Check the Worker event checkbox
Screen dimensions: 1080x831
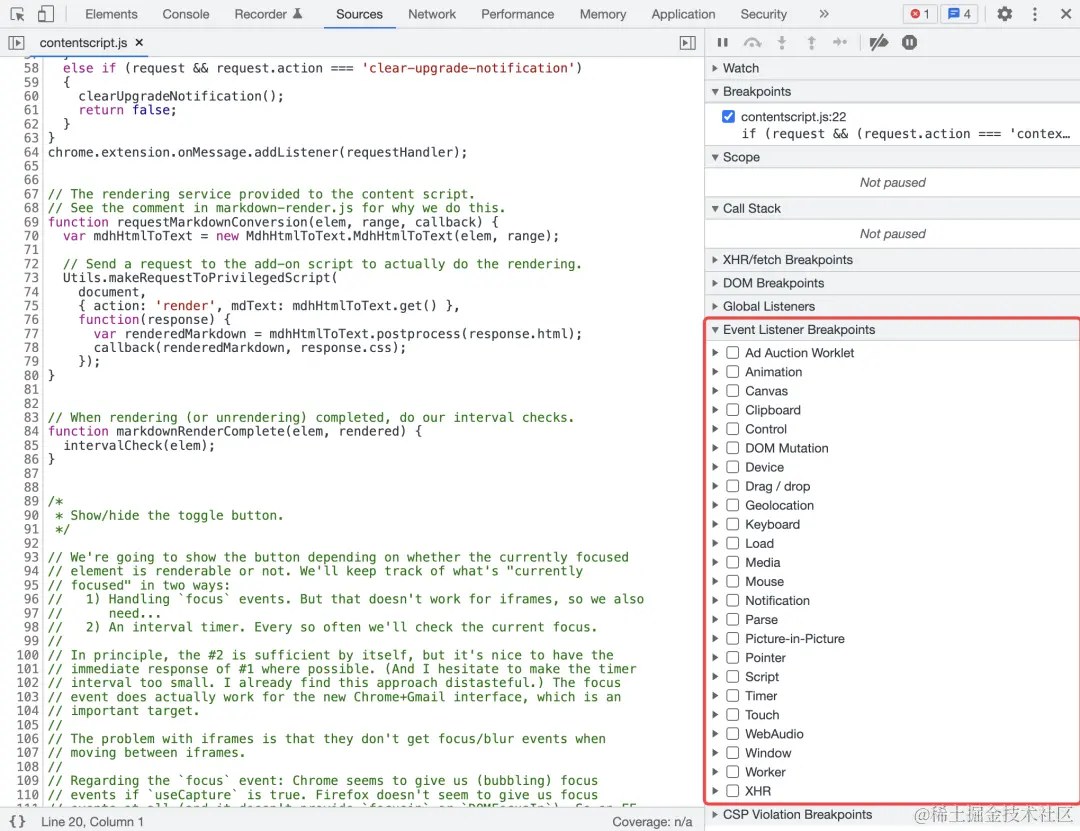click(733, 772)
